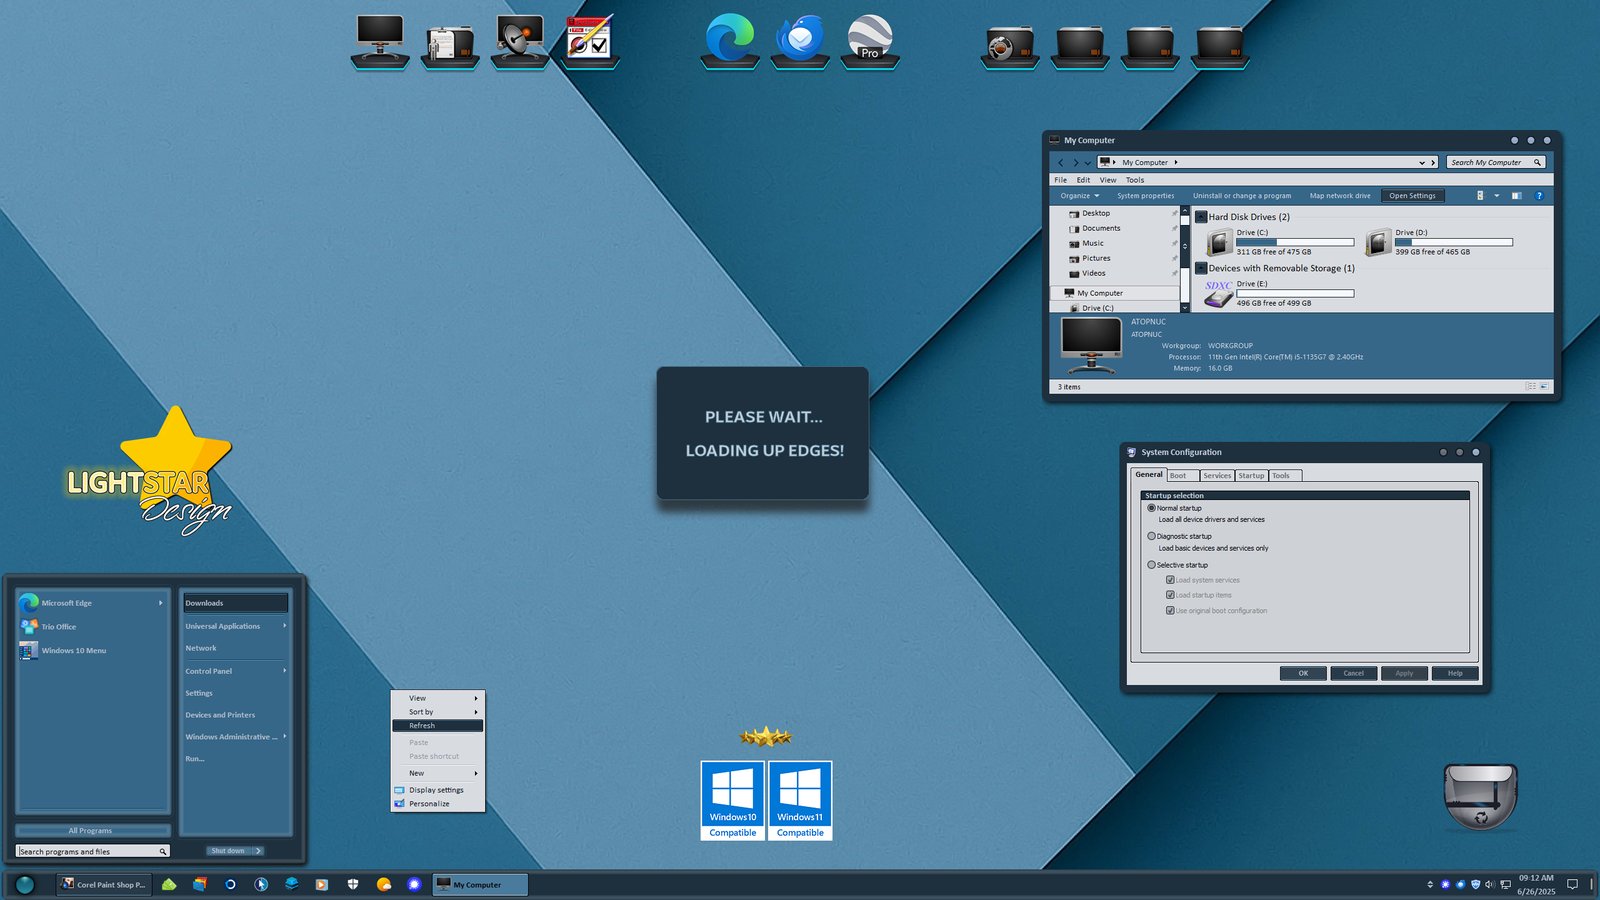Open the notification center tray icon
Image resolution: width=1600 pixels, height=900 pixels.
1572,884
